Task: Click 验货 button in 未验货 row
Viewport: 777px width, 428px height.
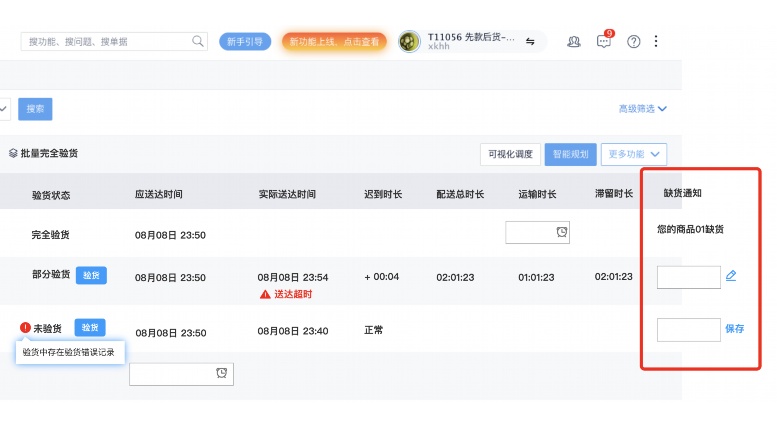Action: (x=90, y=327)
